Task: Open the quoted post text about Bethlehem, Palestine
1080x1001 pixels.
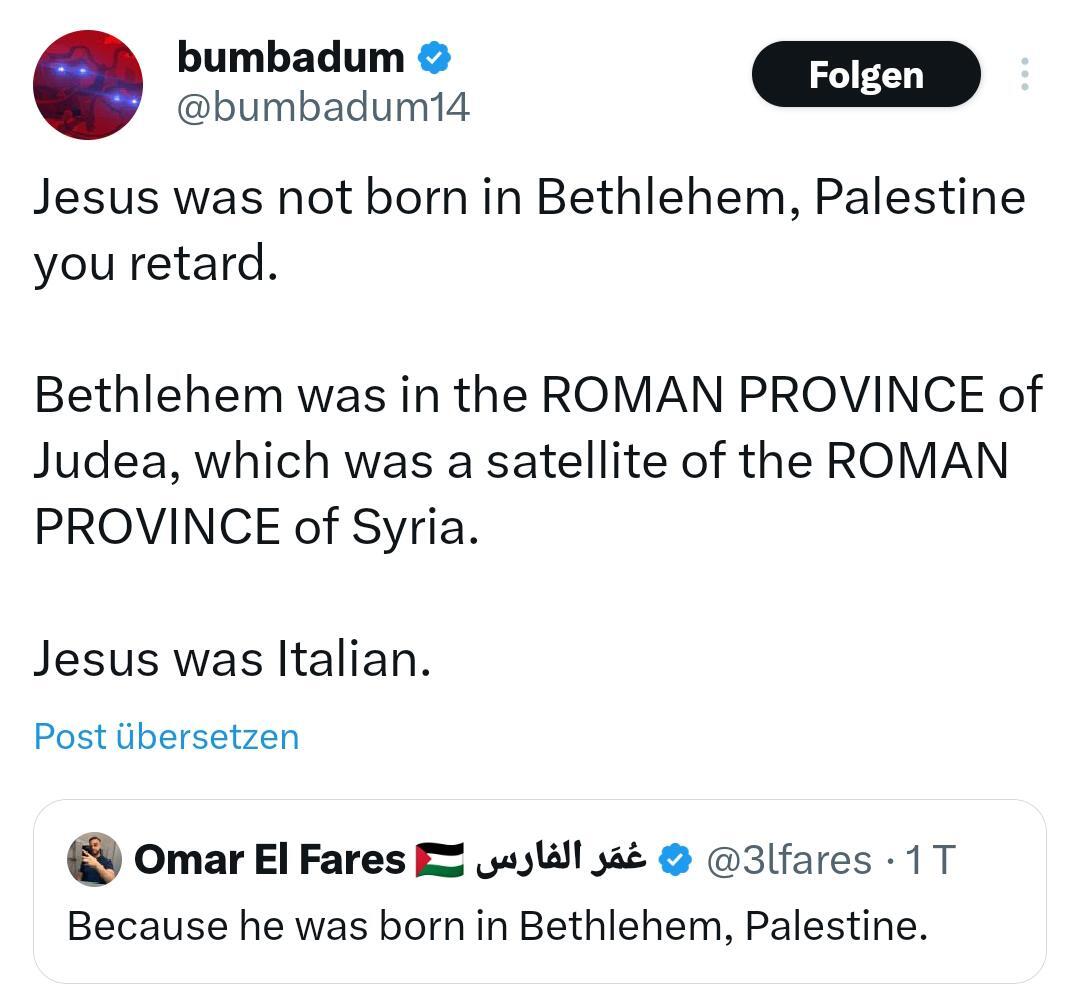Action: click(497, 926)
